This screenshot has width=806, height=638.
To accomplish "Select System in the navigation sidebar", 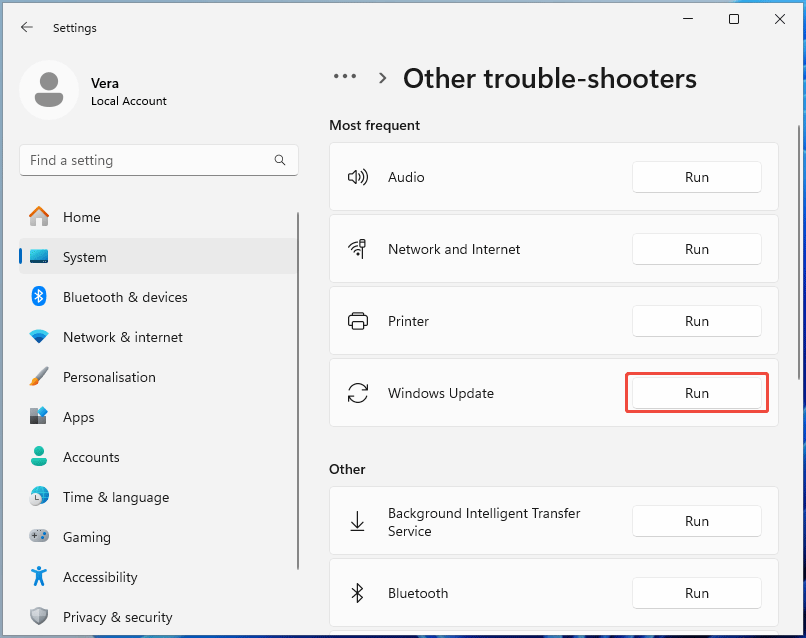I will 85,257.
